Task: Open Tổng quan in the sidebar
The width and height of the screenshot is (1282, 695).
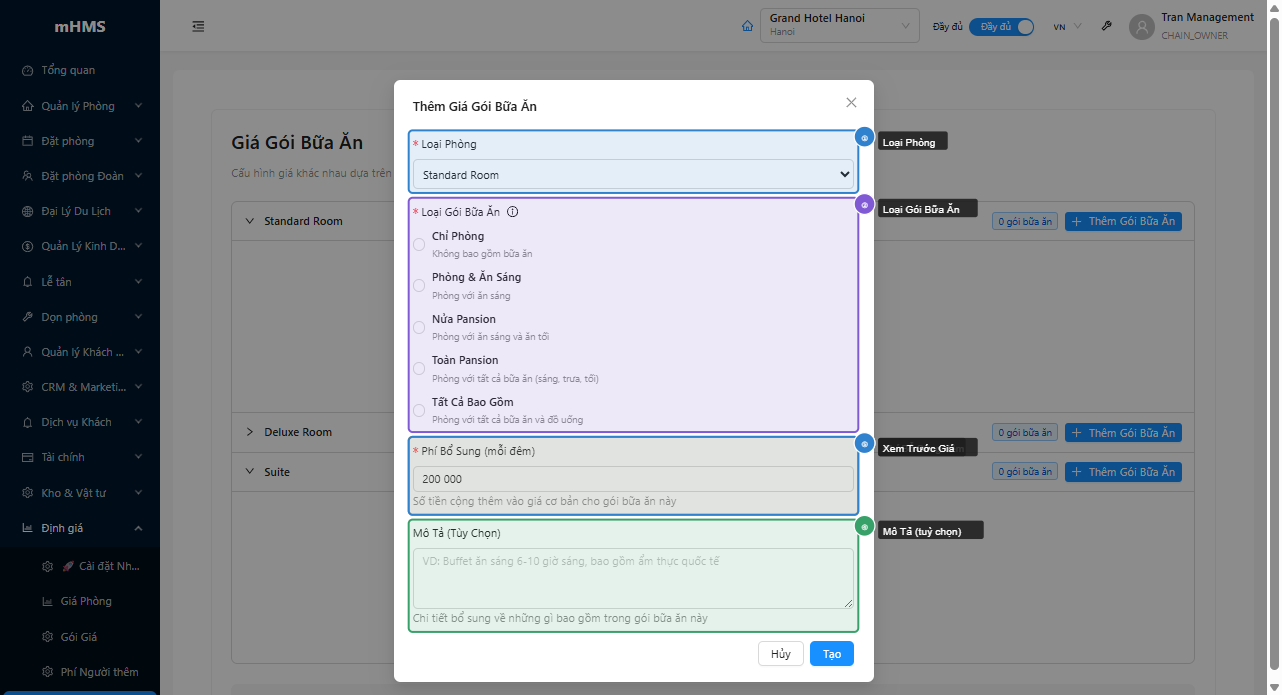Action: (68, 71)
